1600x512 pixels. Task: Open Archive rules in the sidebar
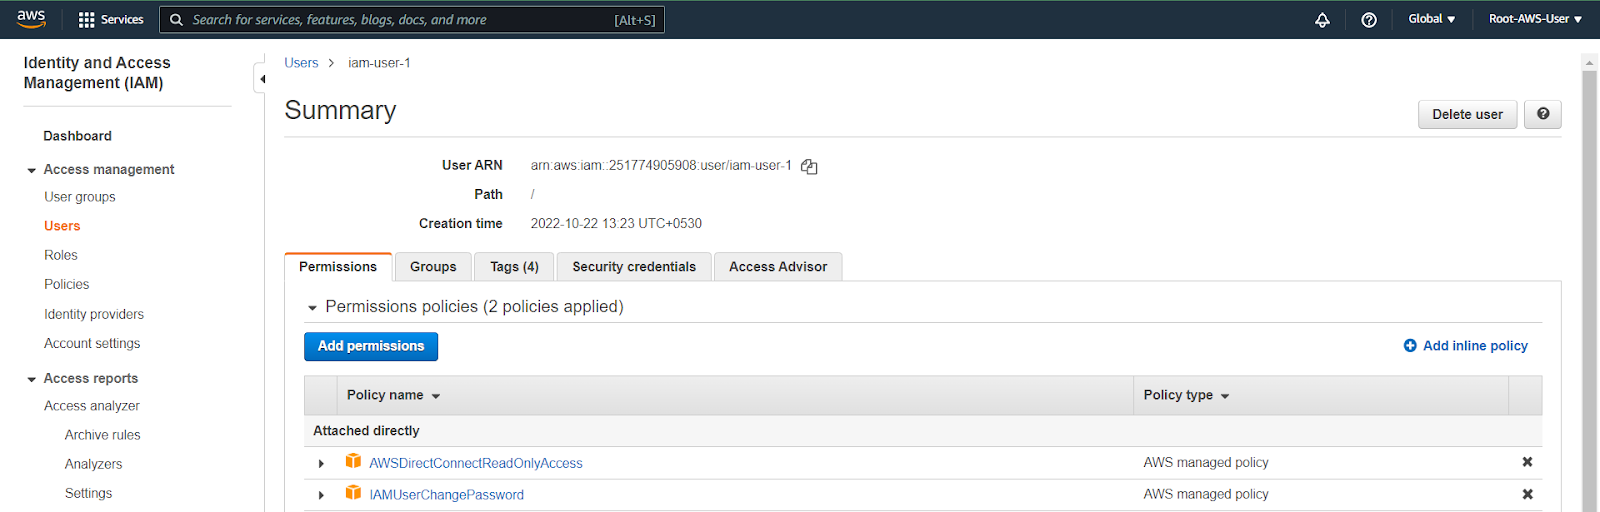[x=103, y=435]
